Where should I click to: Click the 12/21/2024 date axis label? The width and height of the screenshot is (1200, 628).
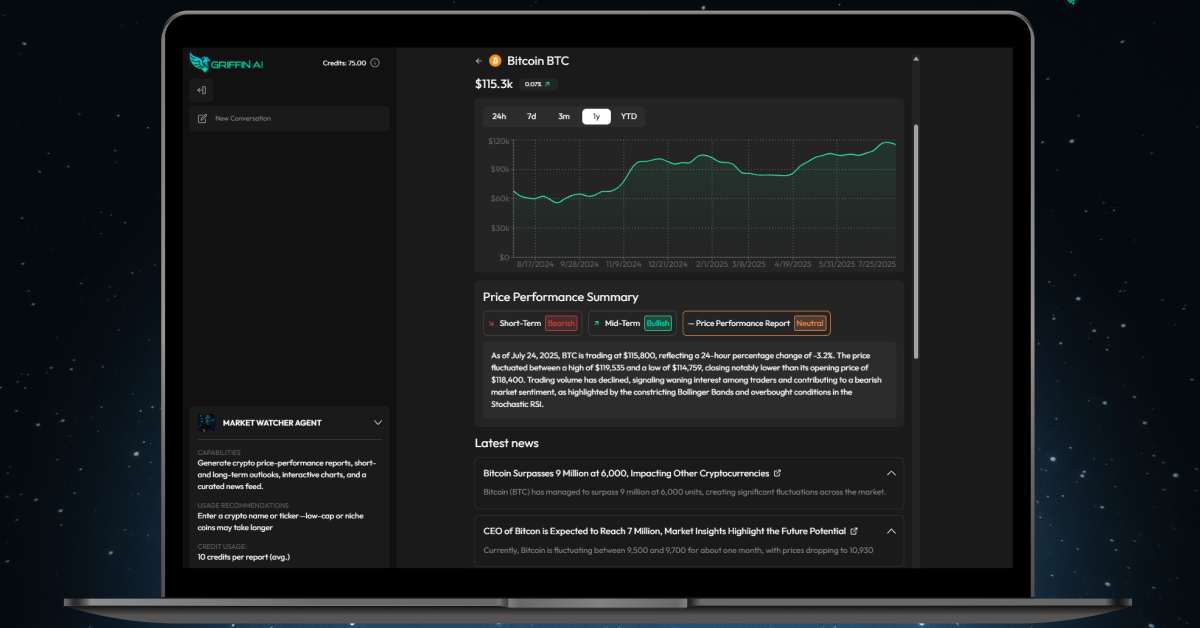(667, 264)
